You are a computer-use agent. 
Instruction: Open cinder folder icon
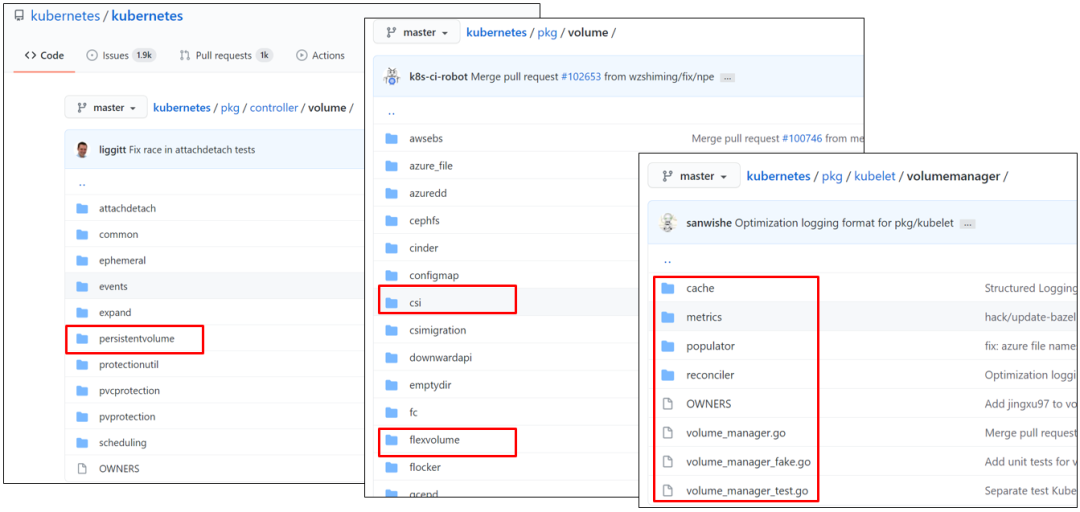click(x=392, y=248)
